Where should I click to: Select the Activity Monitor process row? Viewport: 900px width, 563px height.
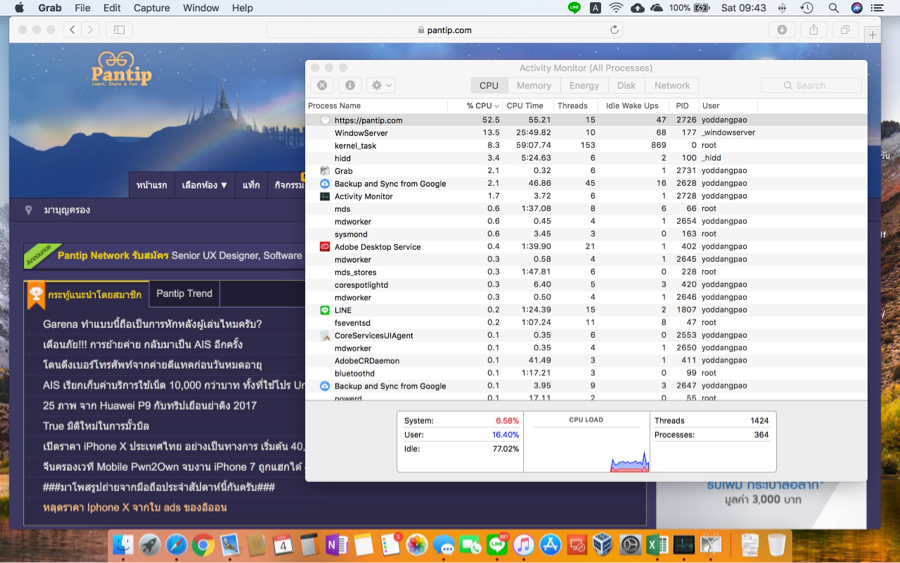[x=586, y=196]
